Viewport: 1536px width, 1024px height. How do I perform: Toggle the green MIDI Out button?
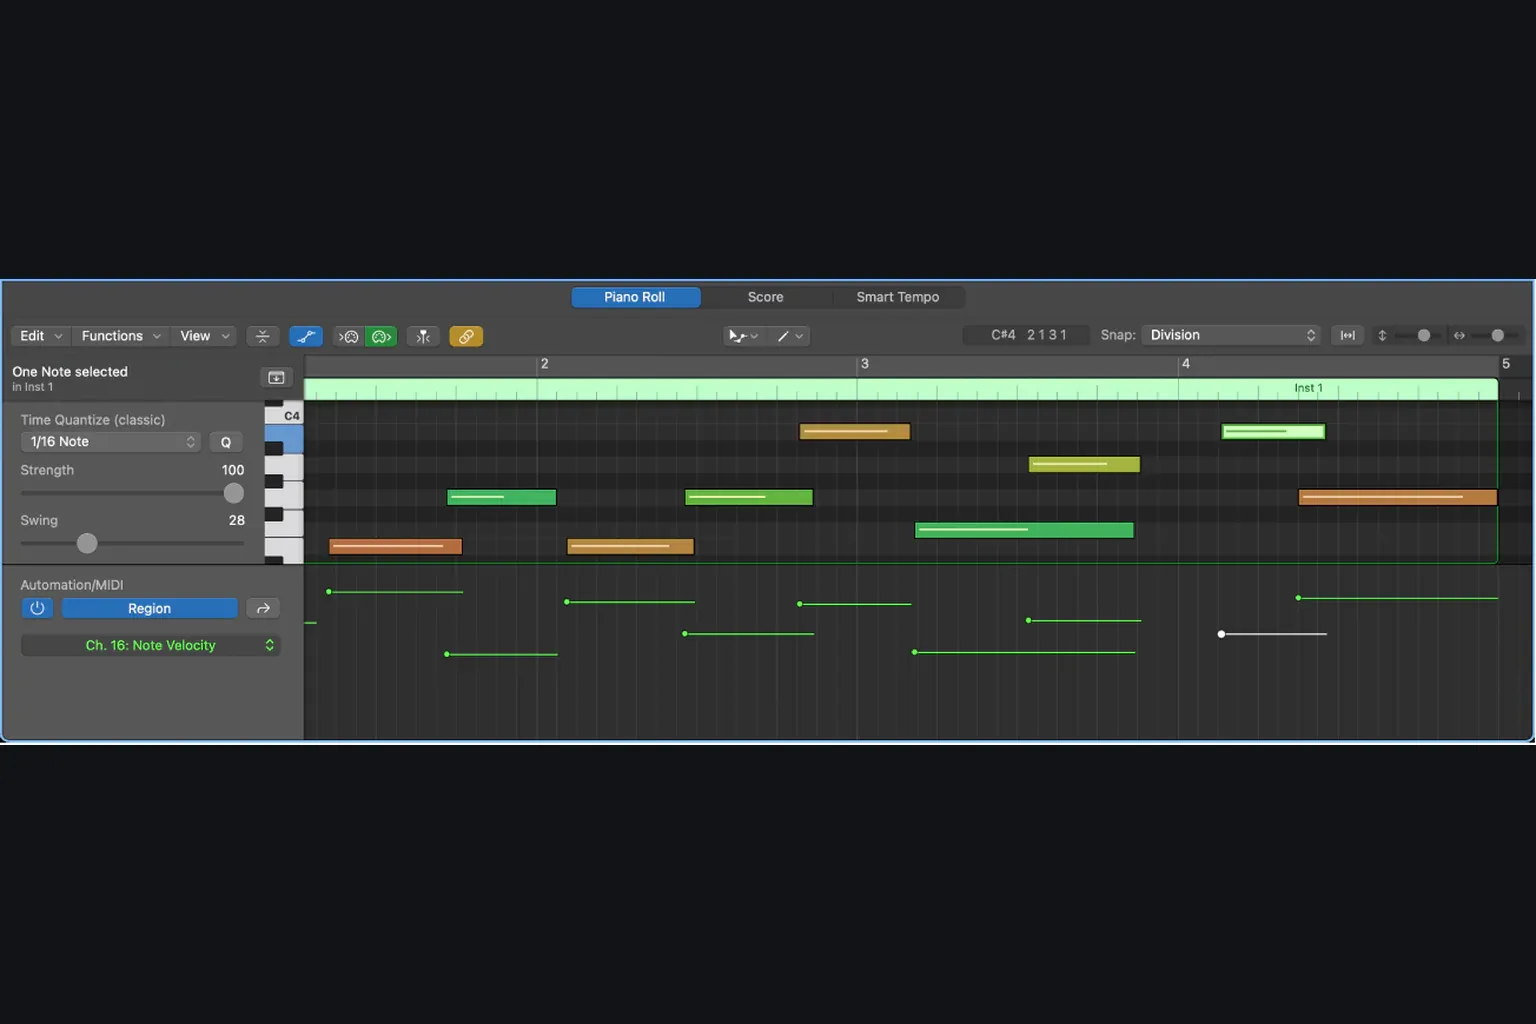pos(381,336)
